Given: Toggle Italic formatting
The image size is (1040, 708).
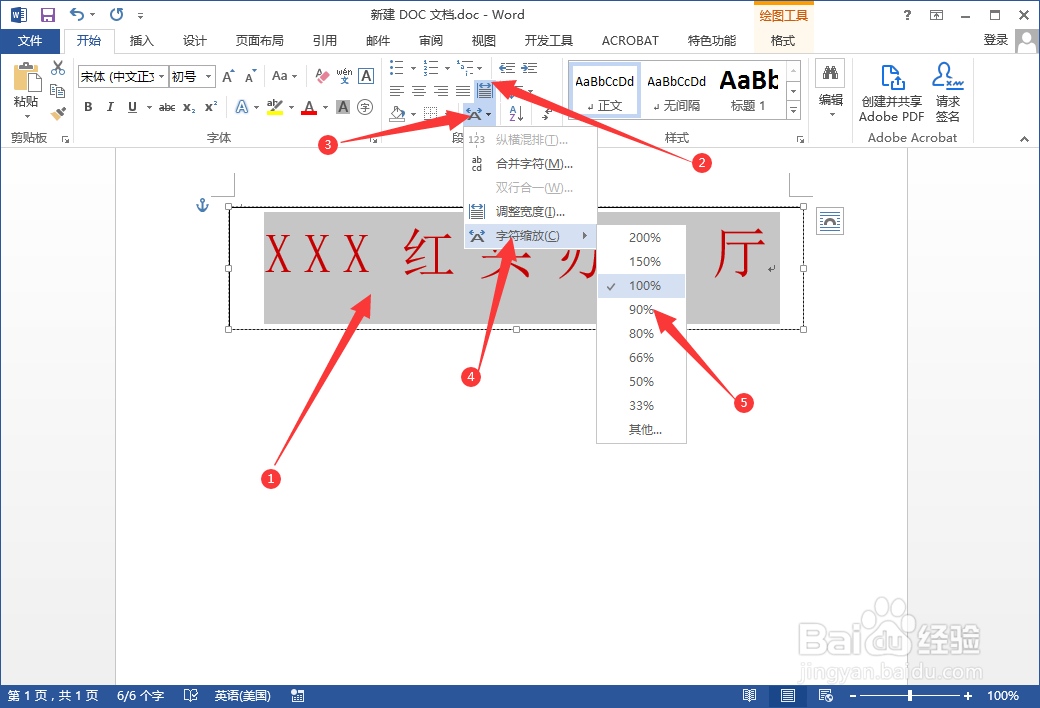Looking at the screenshot, I should [x=110, y=106].
